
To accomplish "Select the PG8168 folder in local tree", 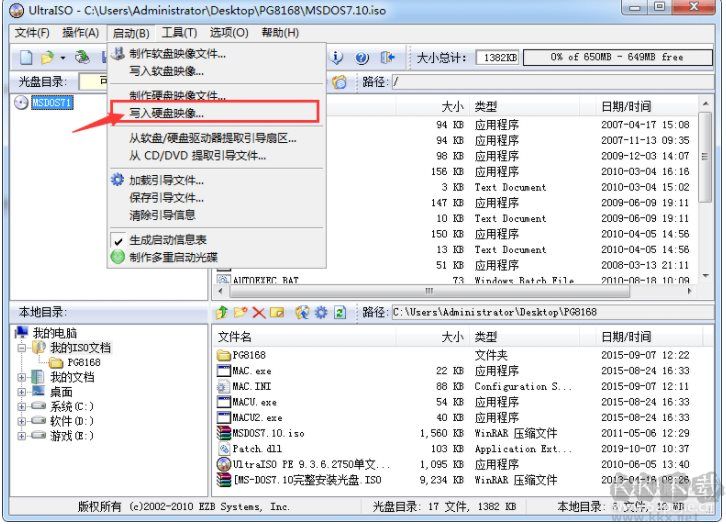I will [x=84, y=362].
